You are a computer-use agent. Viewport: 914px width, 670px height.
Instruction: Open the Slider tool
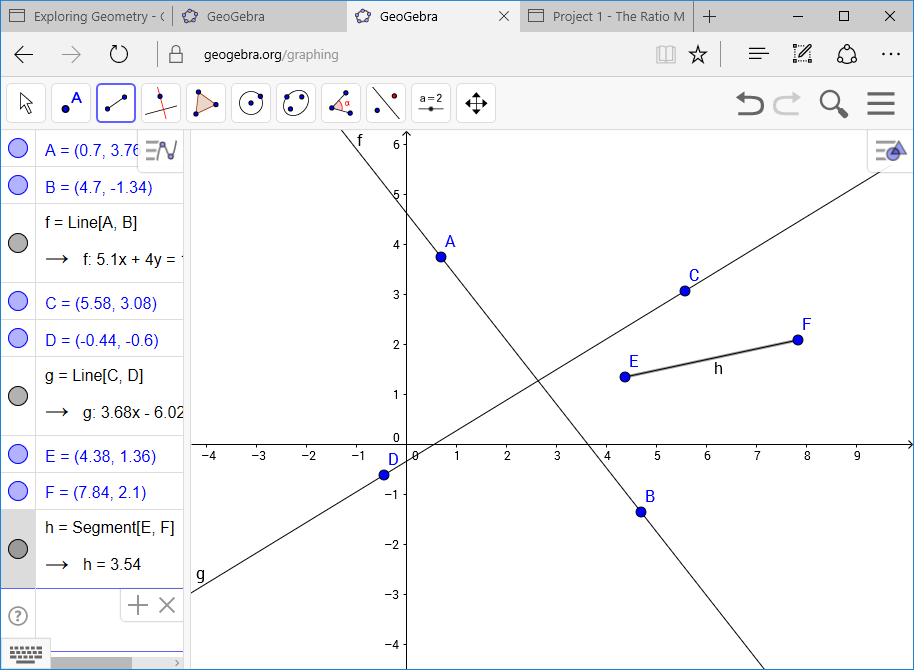(430, 102)
